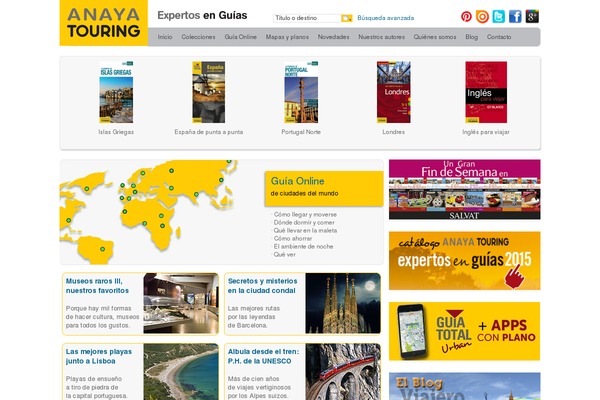Open 'Albula desde el tren' article
The image size is (600, 400).
263,356
